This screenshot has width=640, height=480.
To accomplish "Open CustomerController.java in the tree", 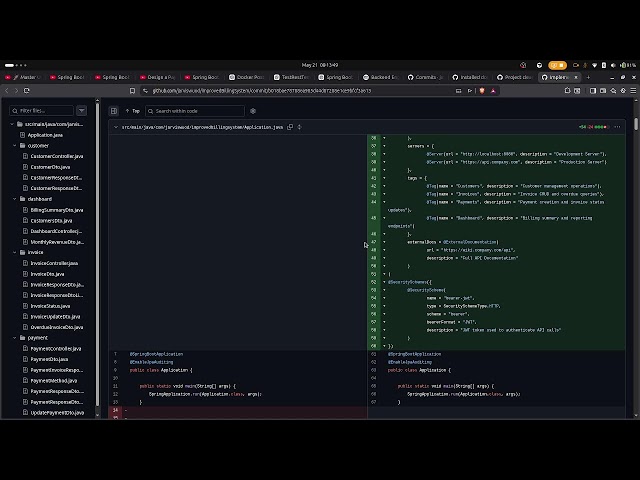I will [x=57, y=156].
